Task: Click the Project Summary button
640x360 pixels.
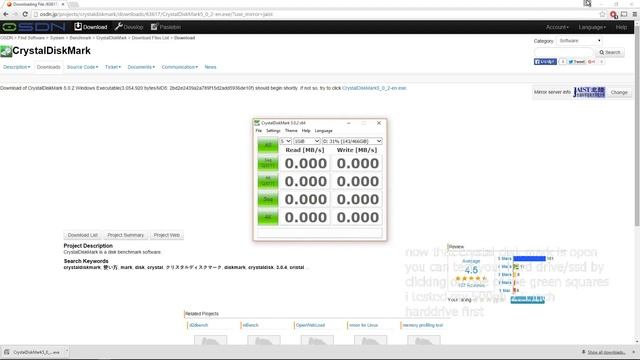Action: point(125,235)
